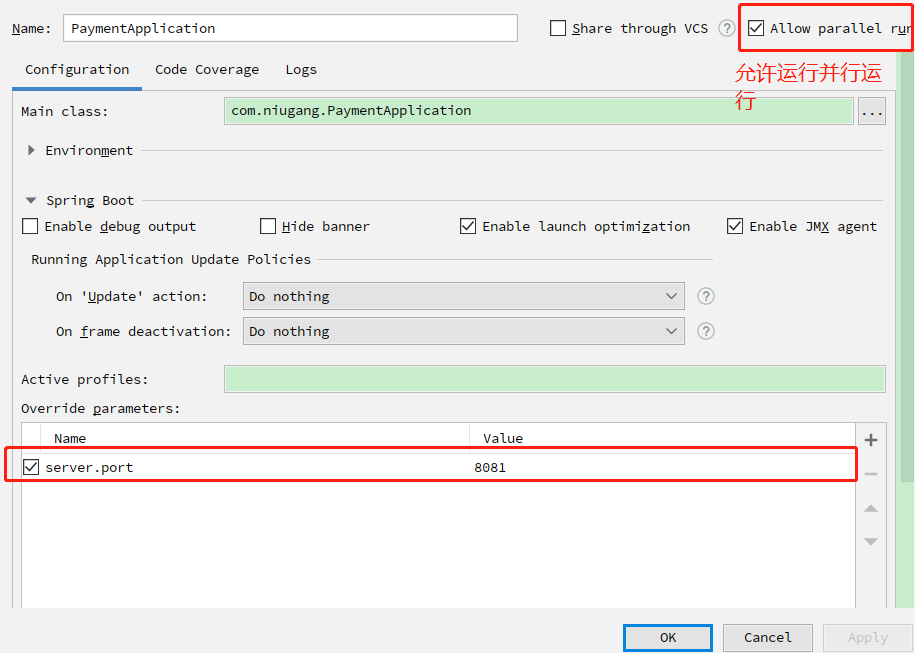Open the Logs tab
Viewport: 915px width, 653px height.
tap(301, 69)
